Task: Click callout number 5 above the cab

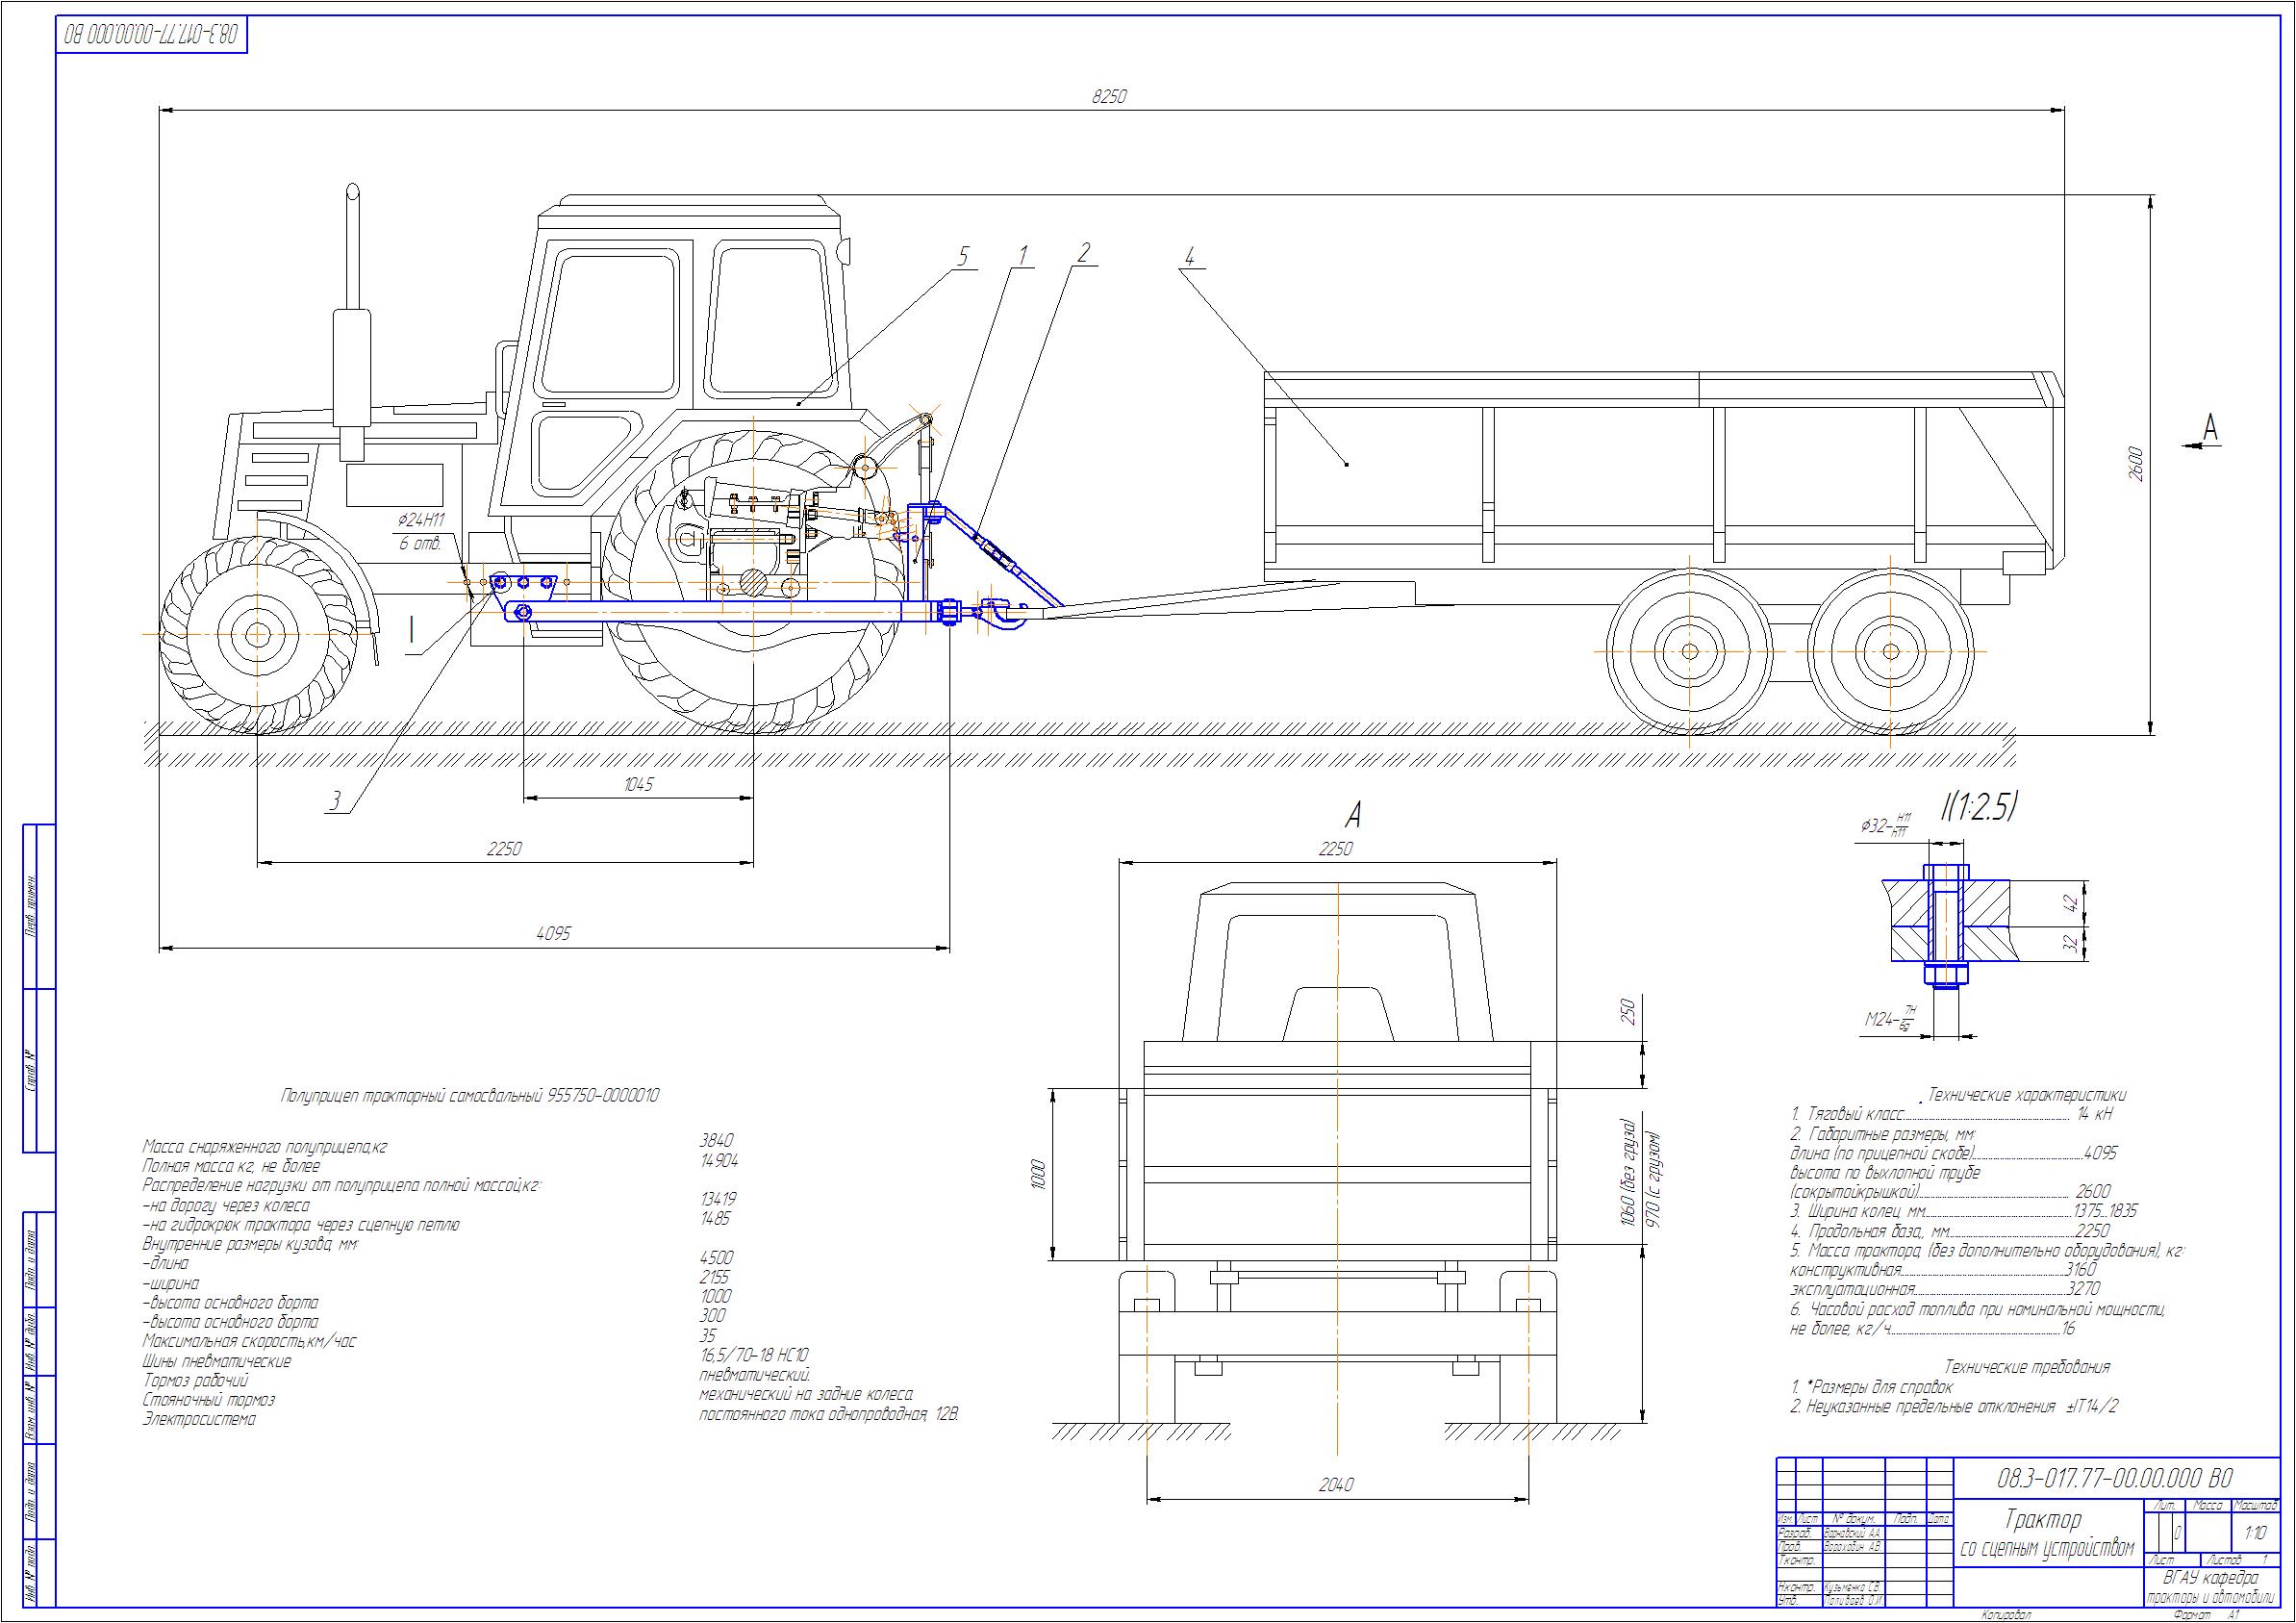Action: [x=963, y=256]
